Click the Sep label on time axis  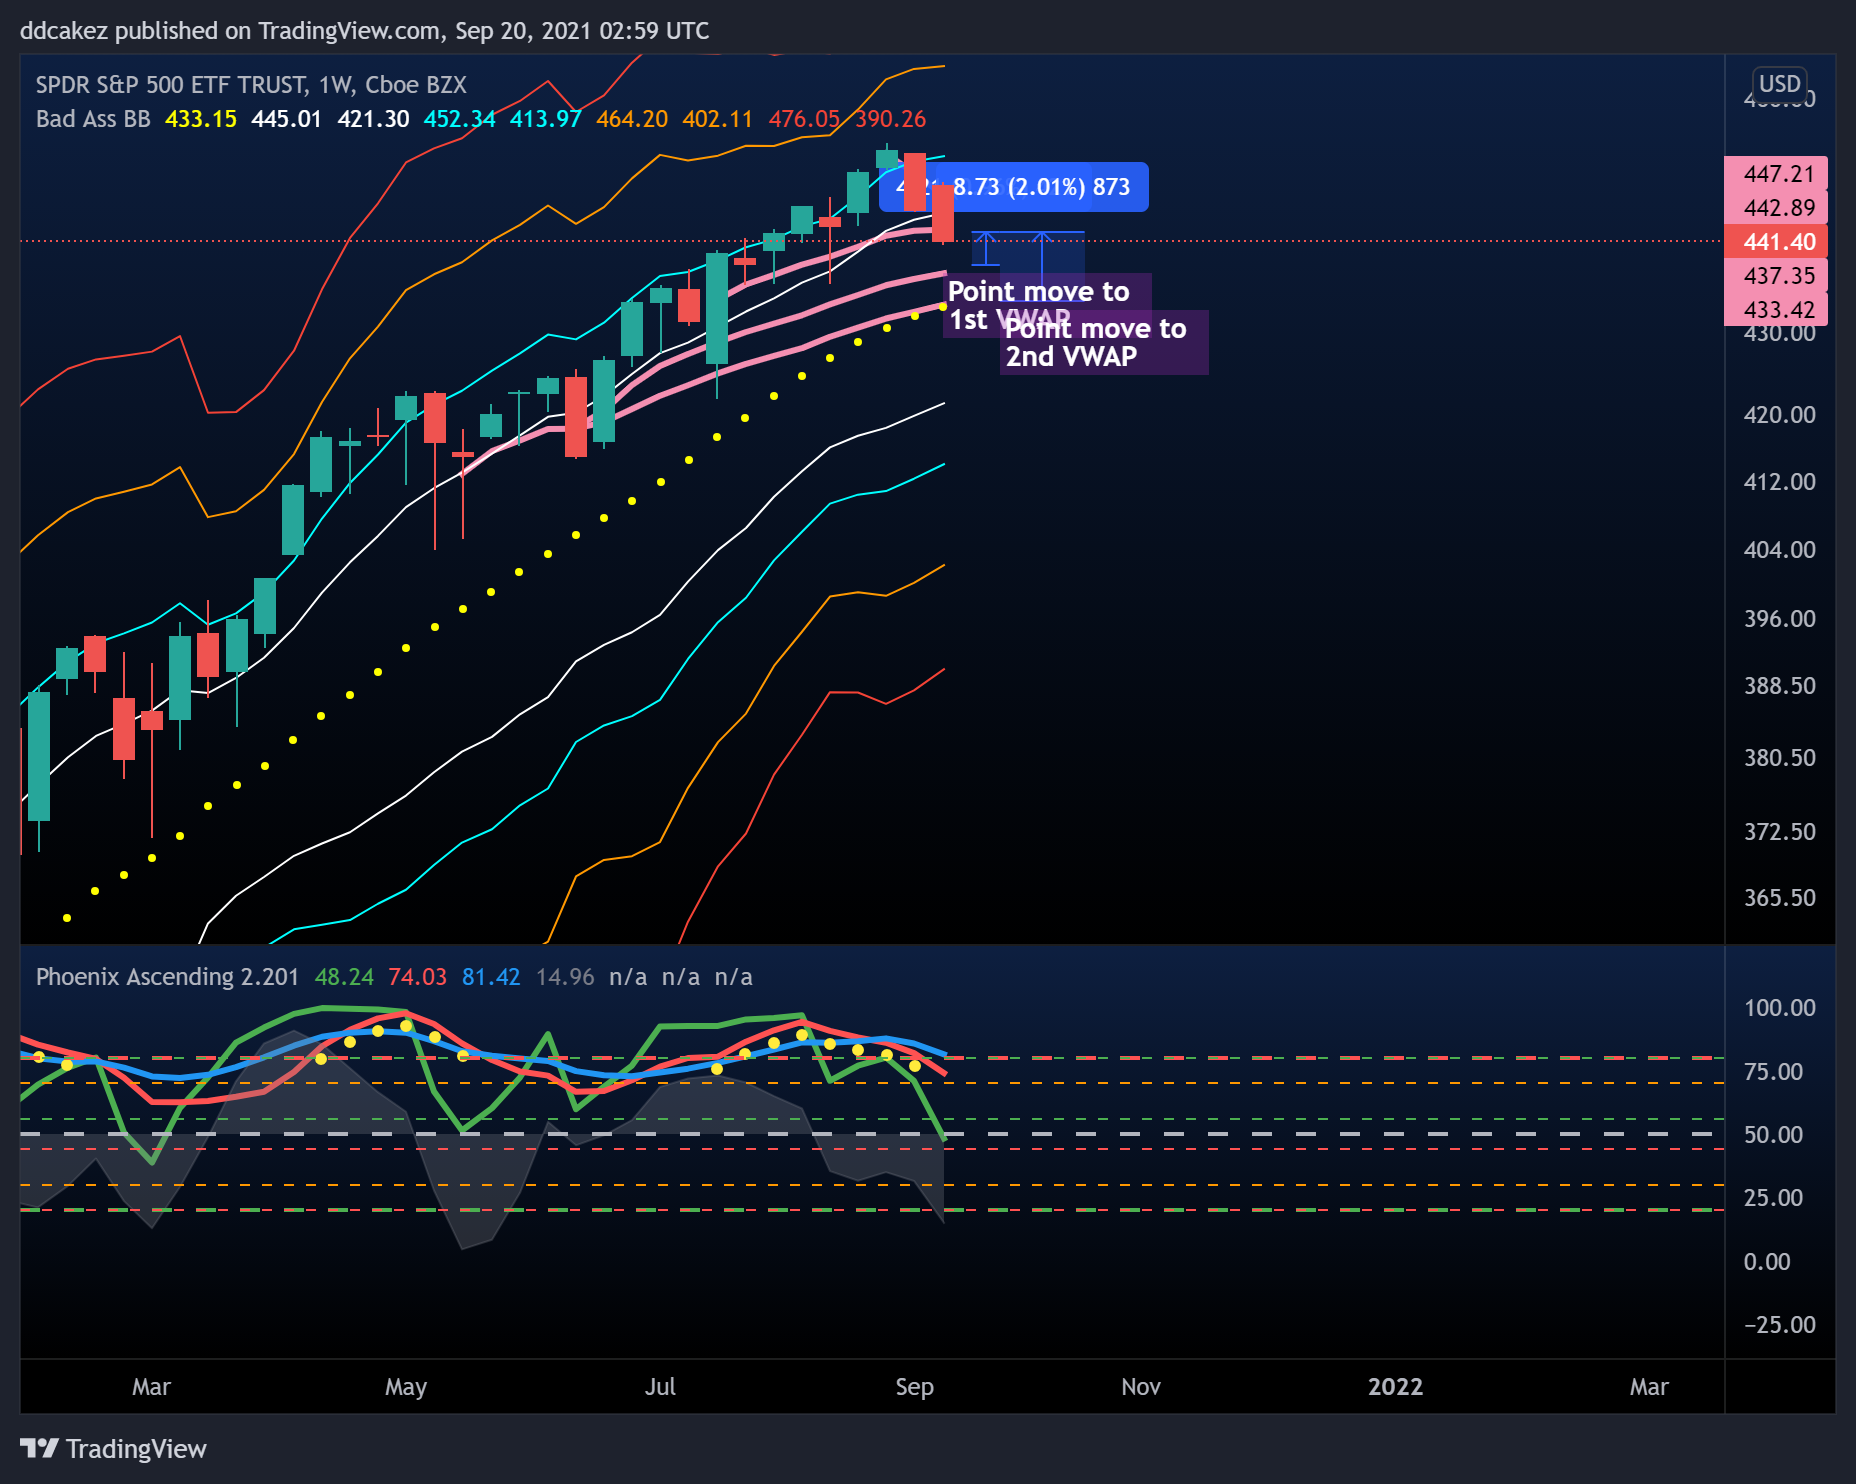click(x=914, y=1387)
